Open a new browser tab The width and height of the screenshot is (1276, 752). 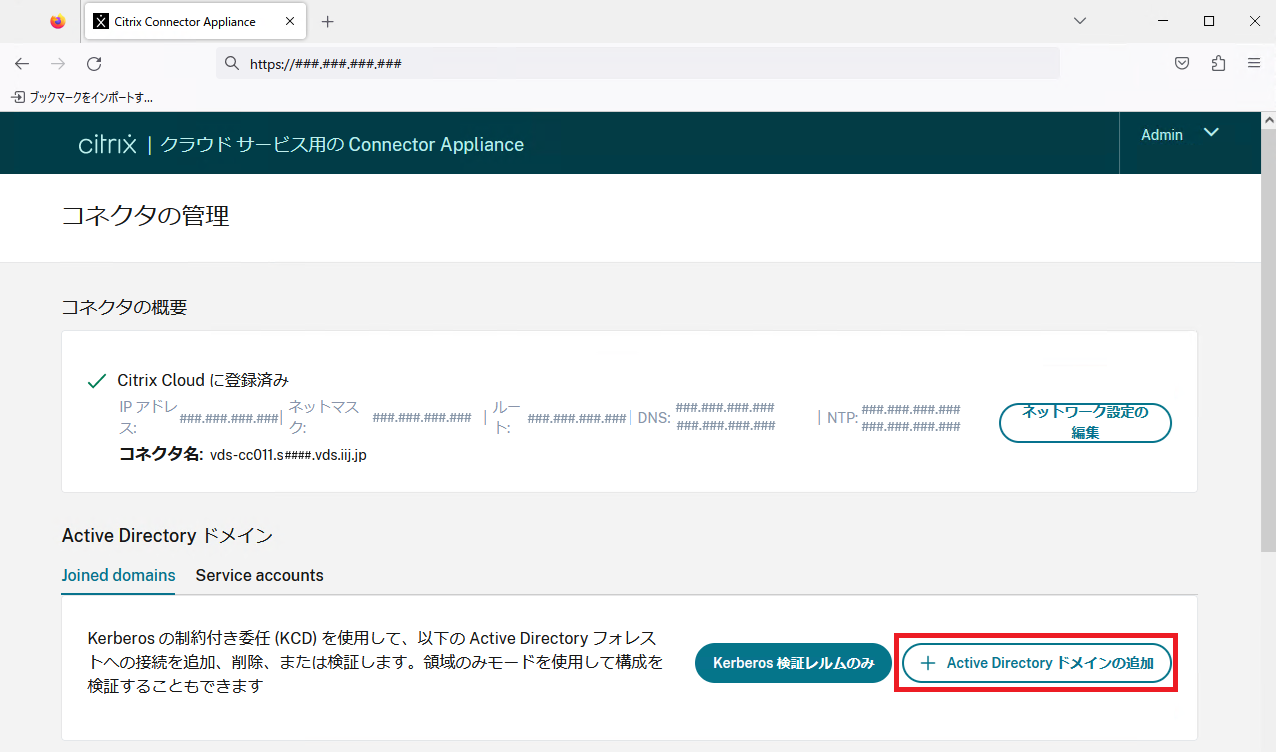(327, 22)
